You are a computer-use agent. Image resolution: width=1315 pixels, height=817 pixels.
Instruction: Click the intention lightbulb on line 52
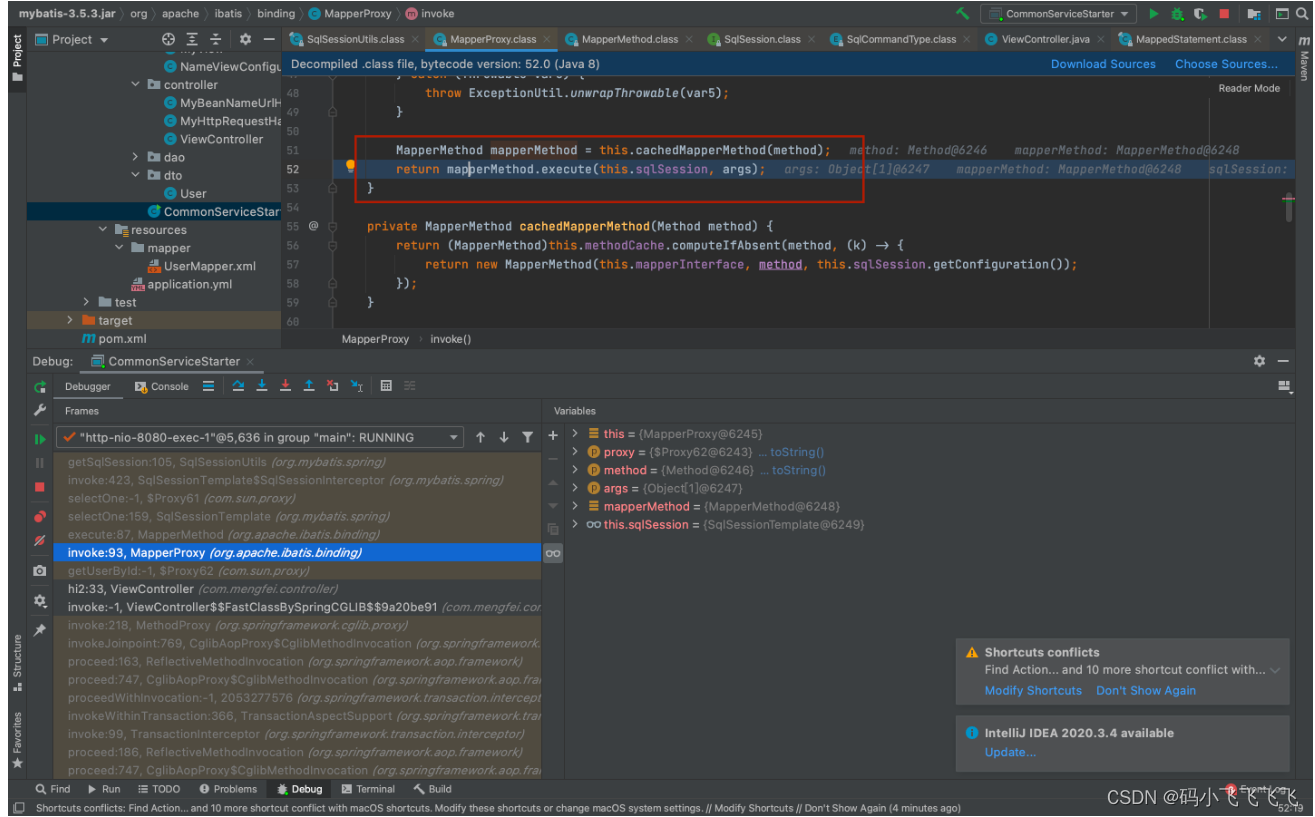pos(351,167)
